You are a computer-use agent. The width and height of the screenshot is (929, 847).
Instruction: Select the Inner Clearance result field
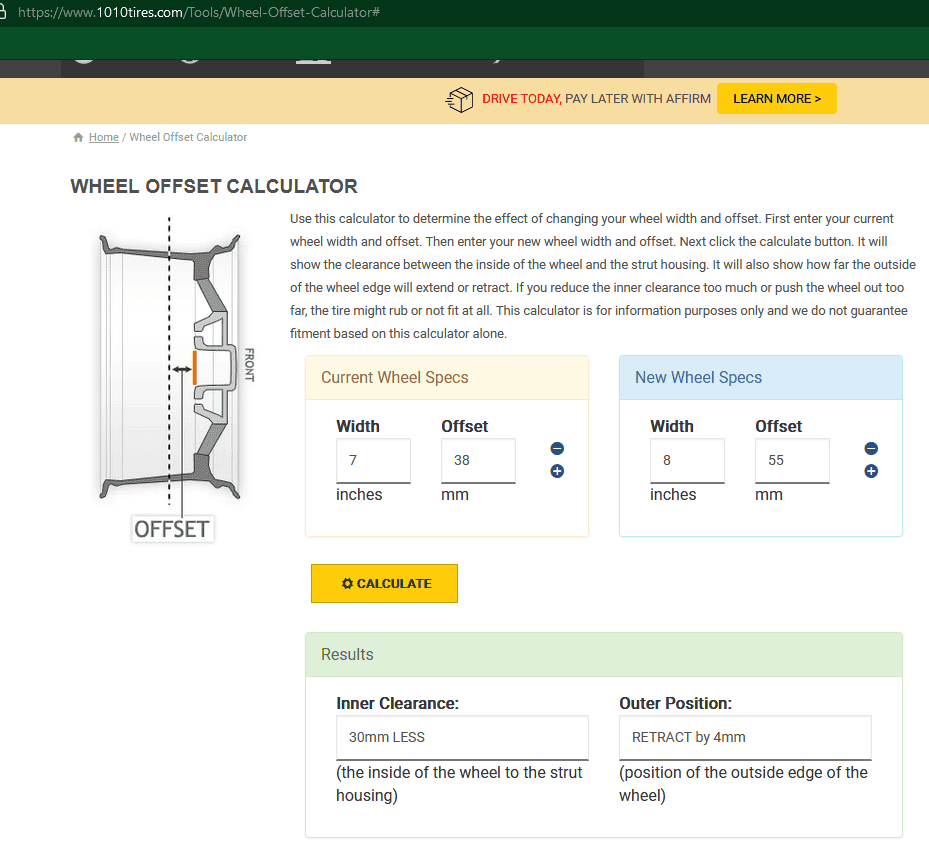[x=462, y=737]
